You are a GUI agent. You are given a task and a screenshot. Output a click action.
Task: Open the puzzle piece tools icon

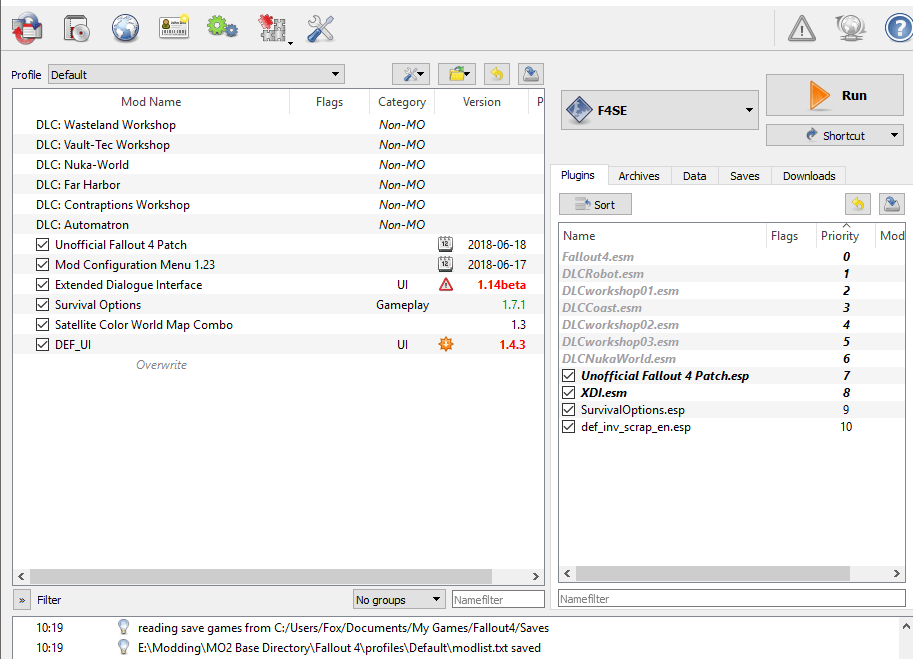point(274,29)
